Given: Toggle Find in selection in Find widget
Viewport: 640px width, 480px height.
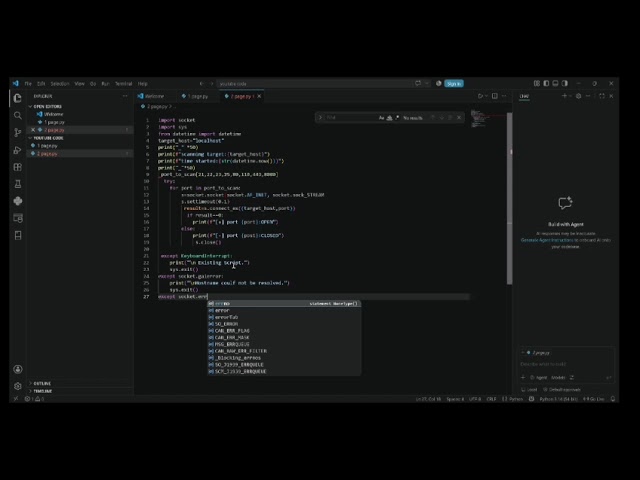Looking at the screenshot, I should coord(450,118).
